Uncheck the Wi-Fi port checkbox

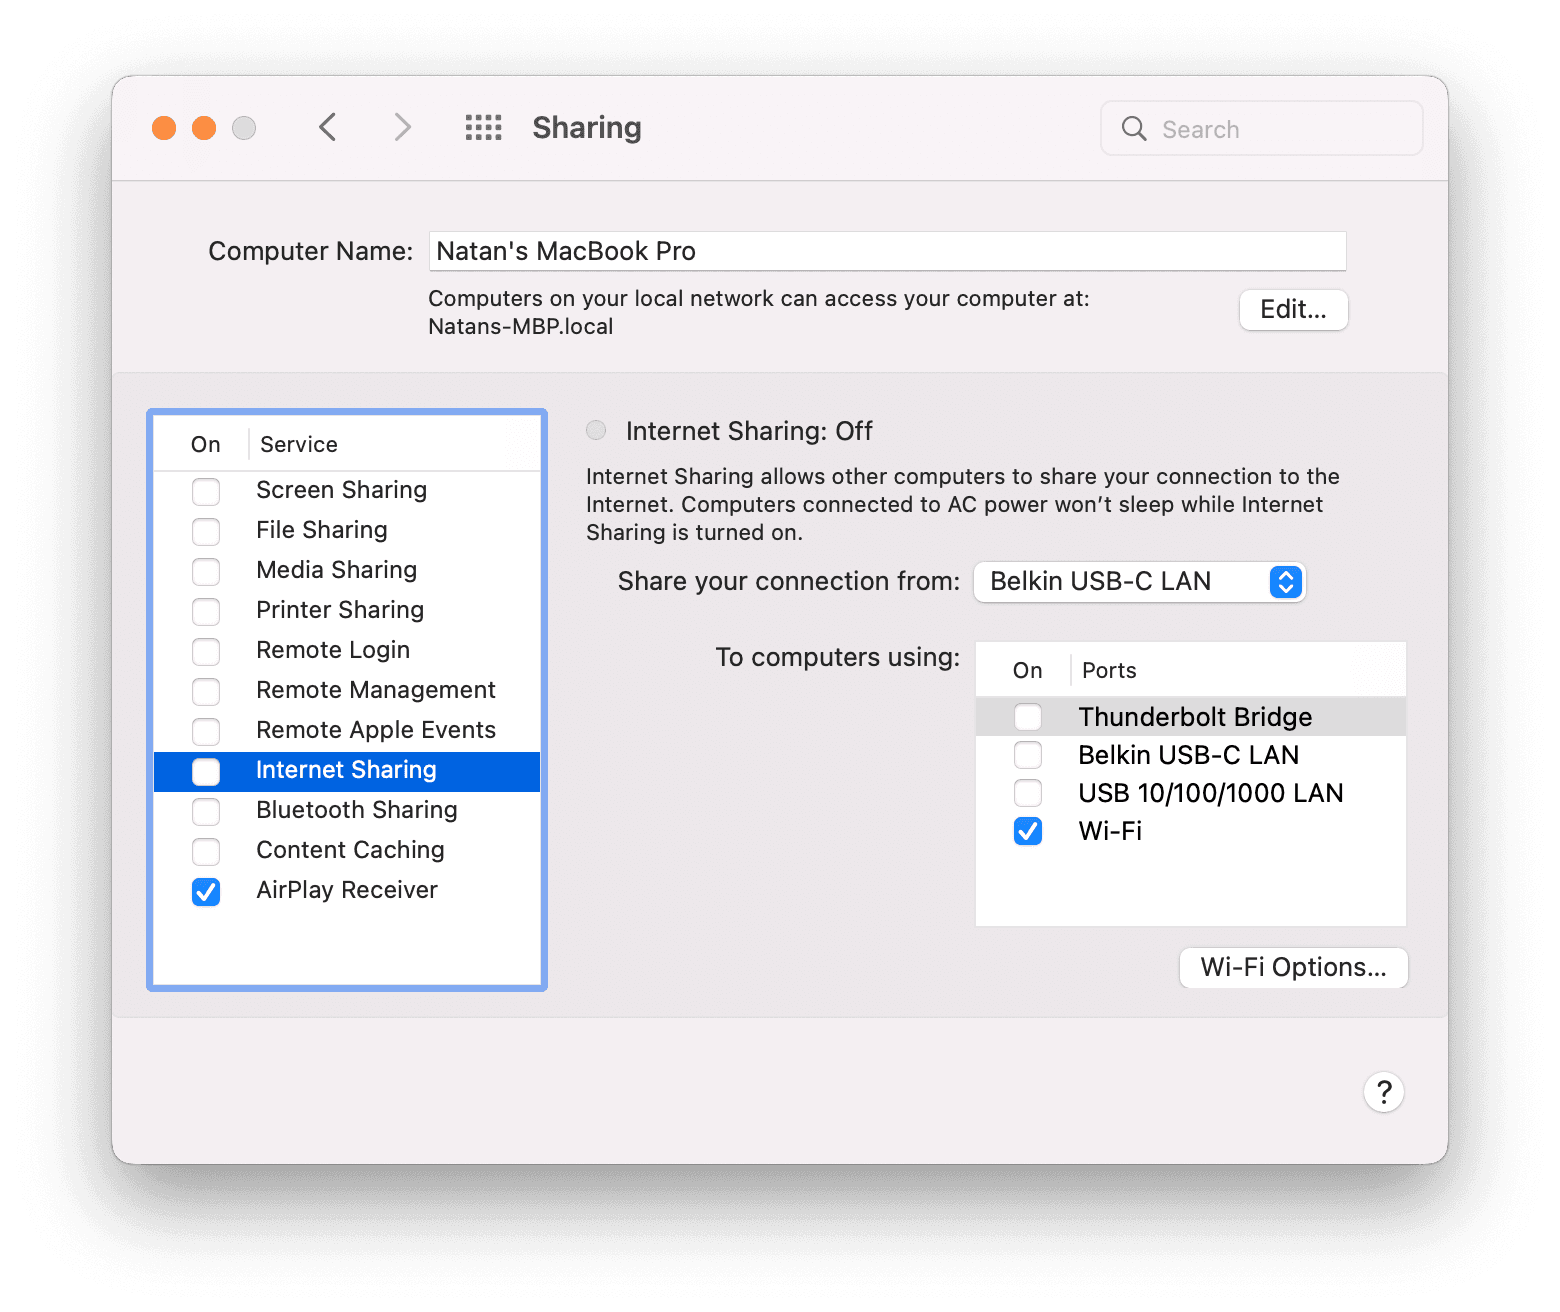pyautogui.click(x=1028, y=831)
